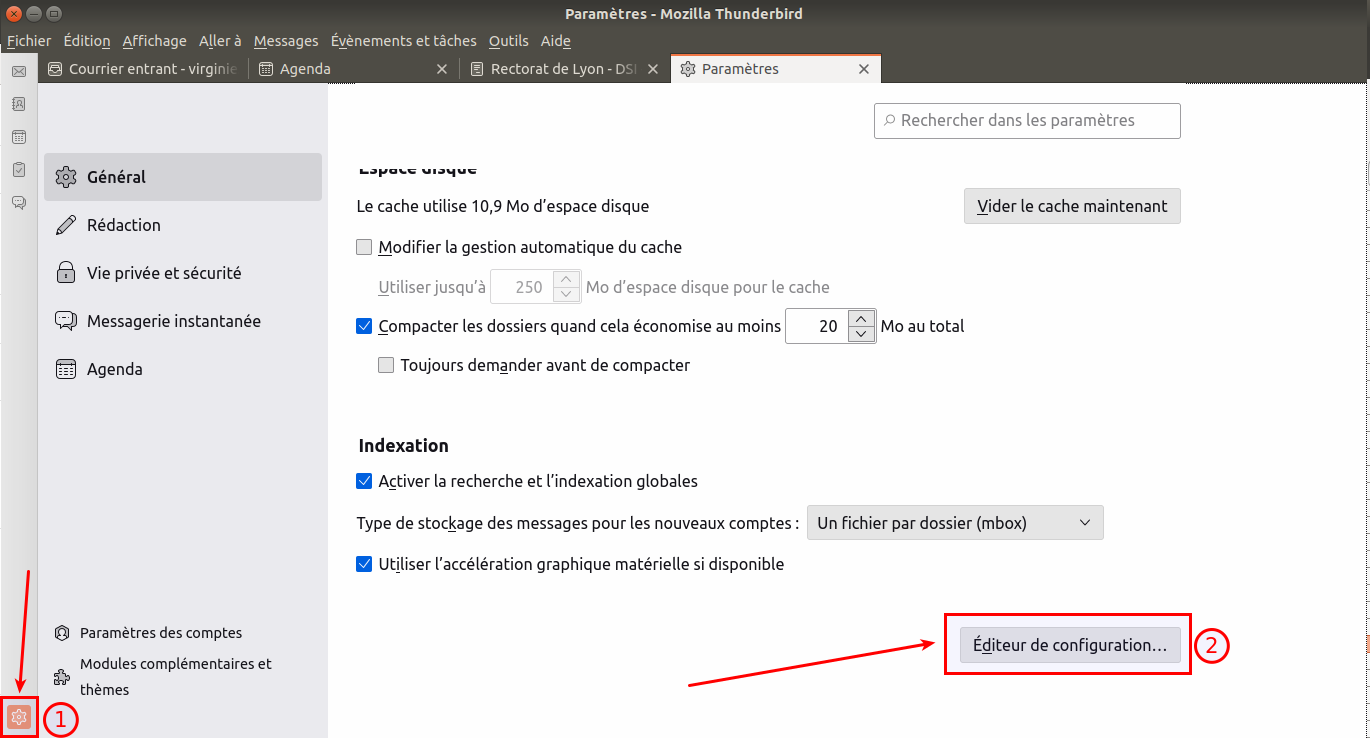
Task: Open the Tasks clipboard sidebar icon
Action: (x=18, y=170)
